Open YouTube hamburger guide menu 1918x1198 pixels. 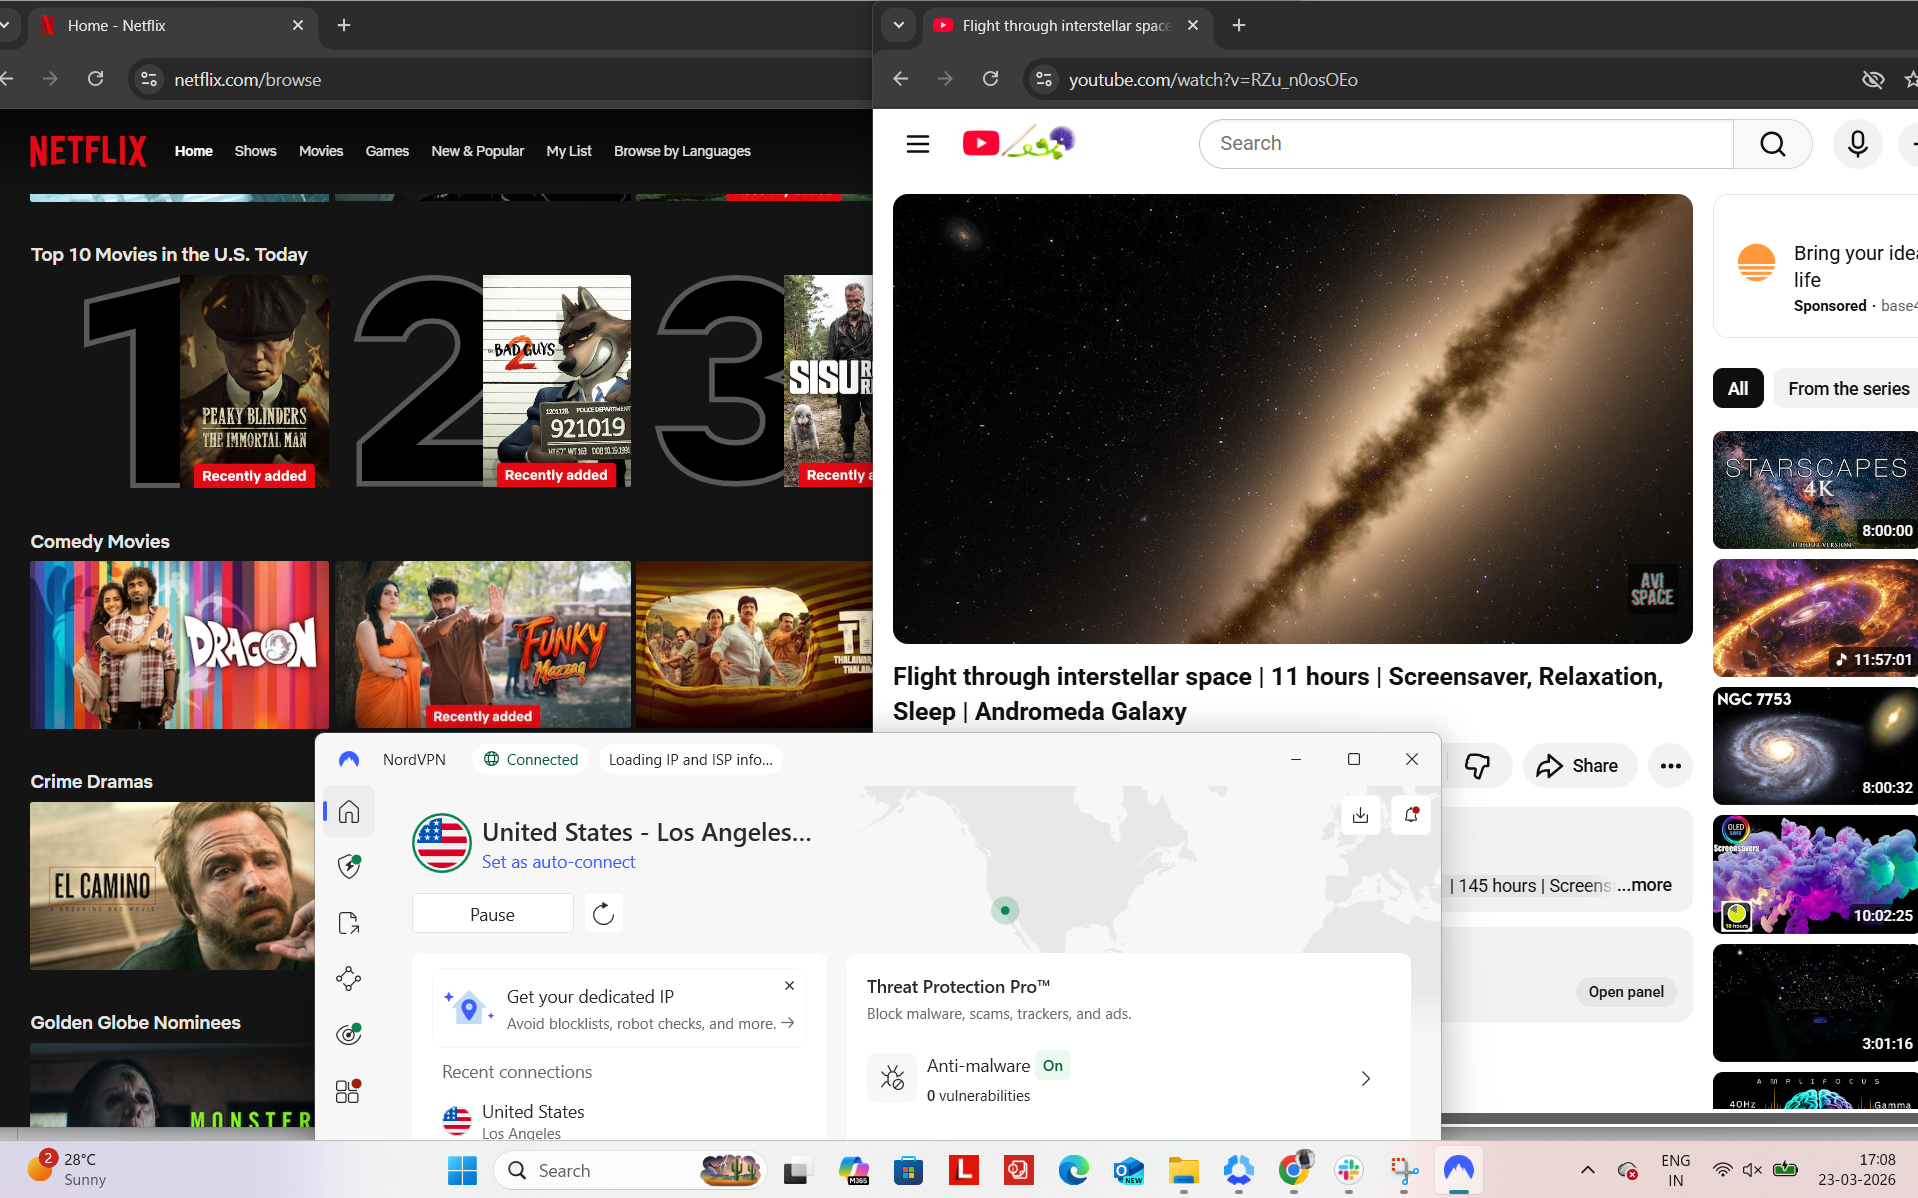coord(918,144)
